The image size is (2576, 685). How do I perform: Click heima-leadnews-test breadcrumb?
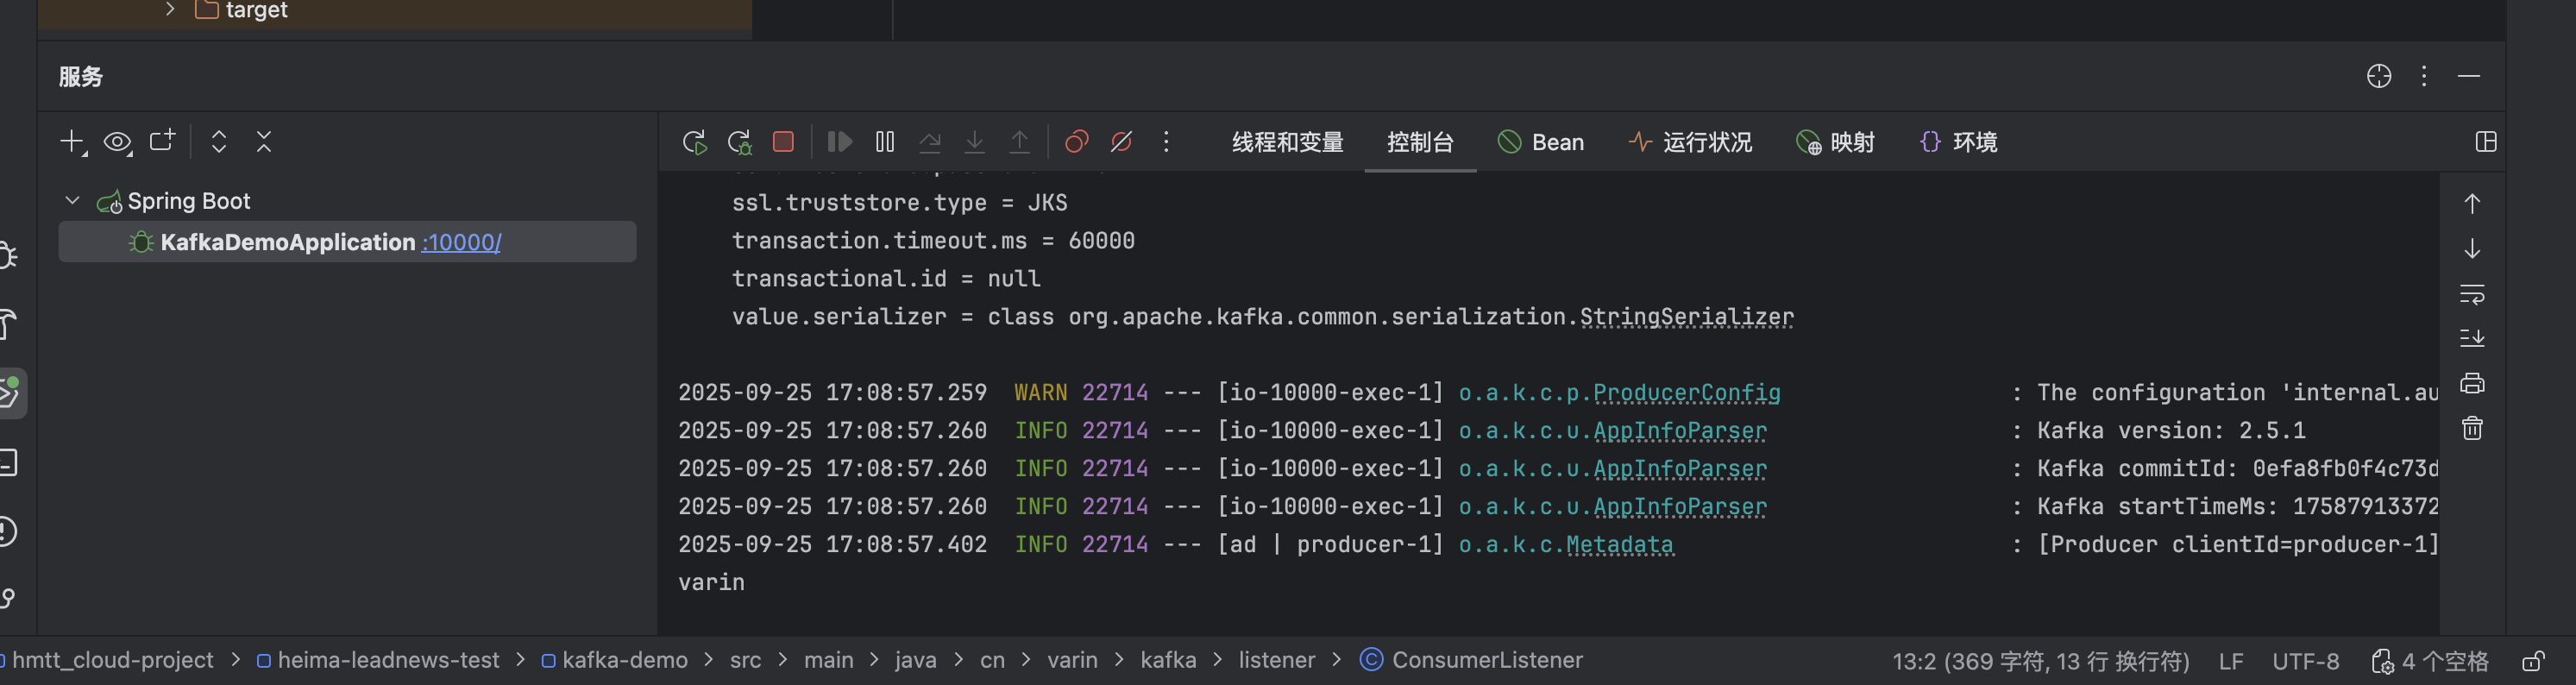[378, 660]
